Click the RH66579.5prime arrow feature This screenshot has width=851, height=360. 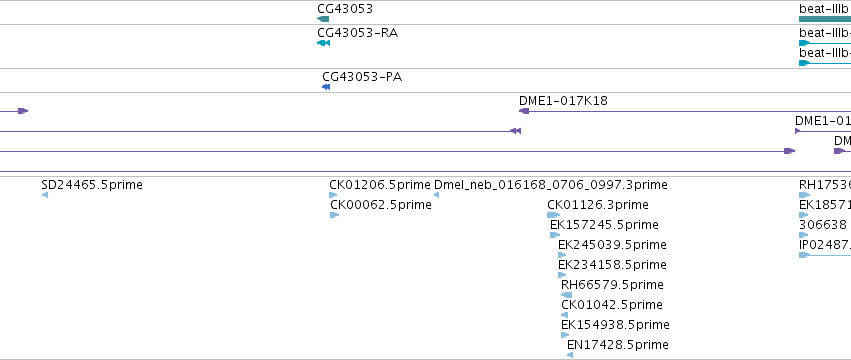[566, 295]
